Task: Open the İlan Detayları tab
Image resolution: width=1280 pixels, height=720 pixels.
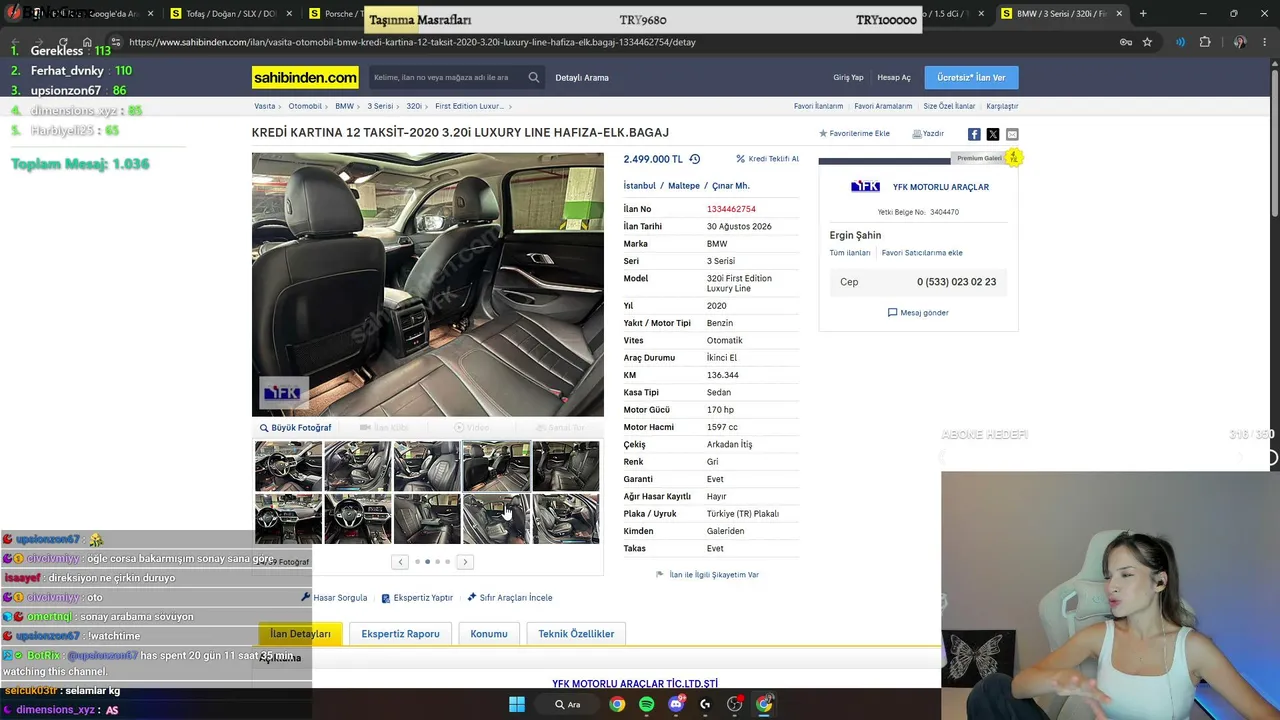Action: click(x=300, y=634)
